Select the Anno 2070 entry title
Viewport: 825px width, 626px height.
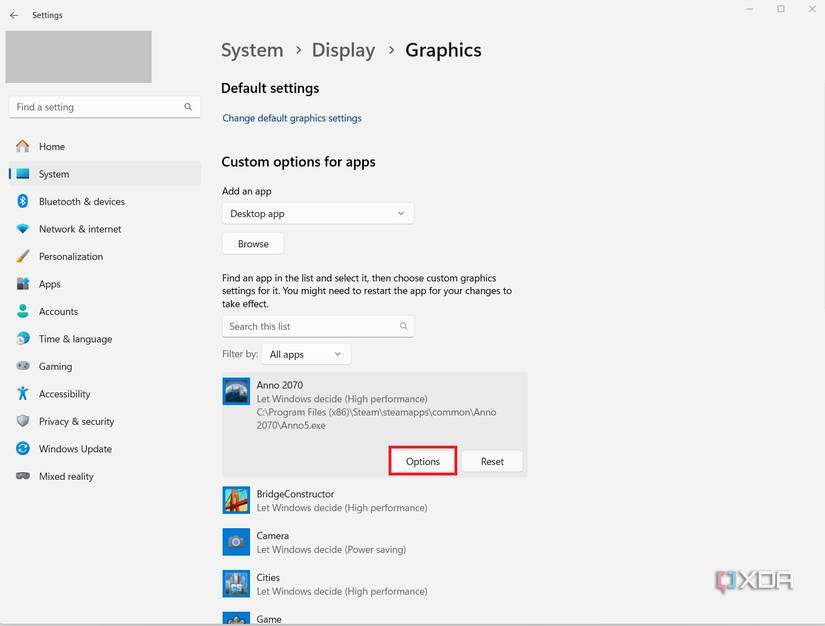pyautogui.click(x=279, y=385)
